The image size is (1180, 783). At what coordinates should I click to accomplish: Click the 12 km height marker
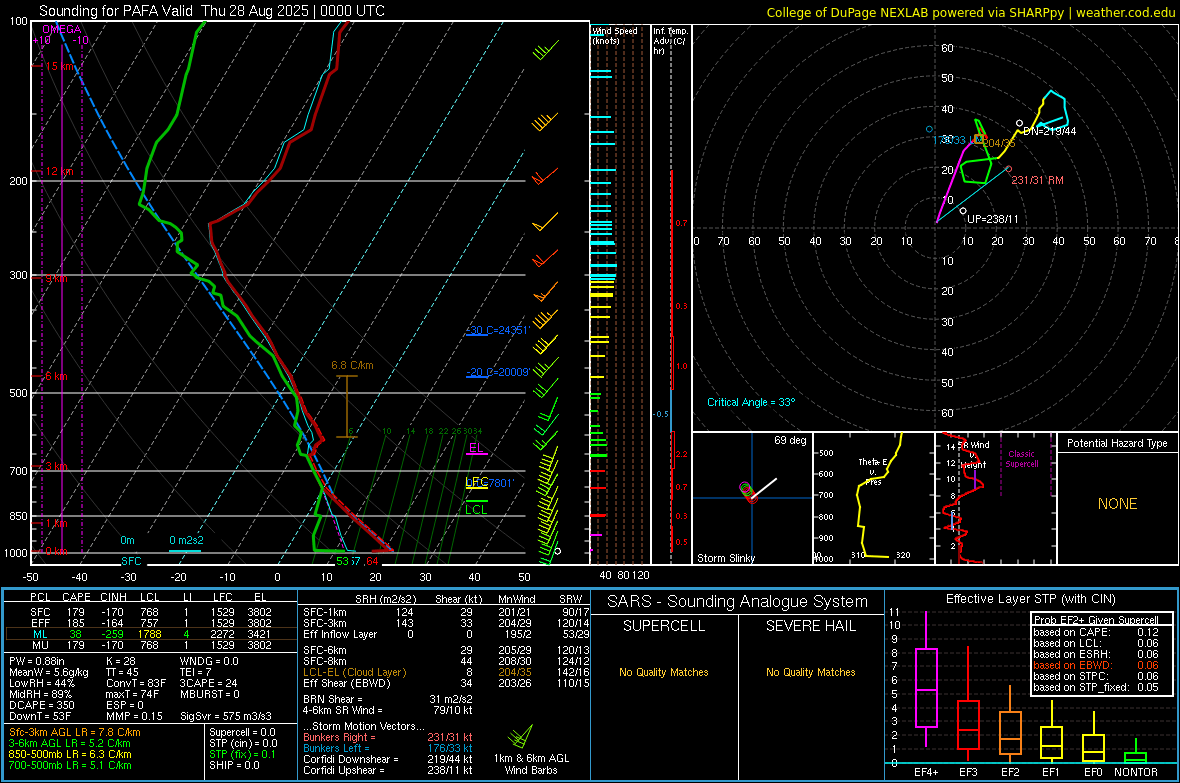click(x=59, y=172)
